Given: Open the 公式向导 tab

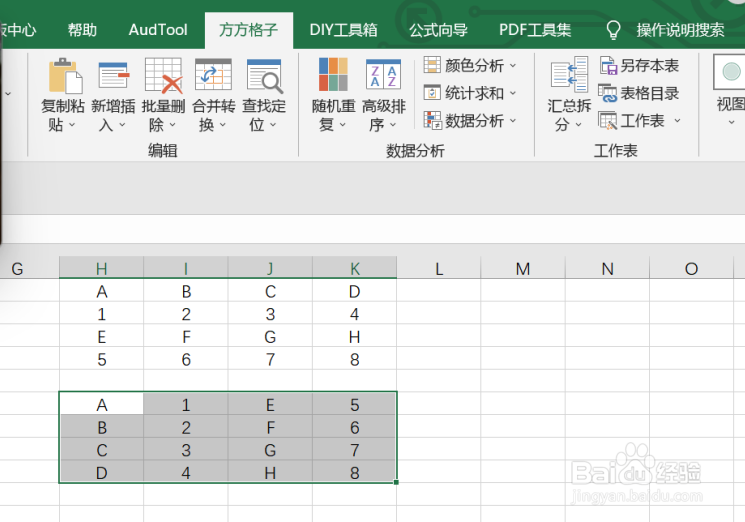Looking at the screenshot, I should [438, 30].
